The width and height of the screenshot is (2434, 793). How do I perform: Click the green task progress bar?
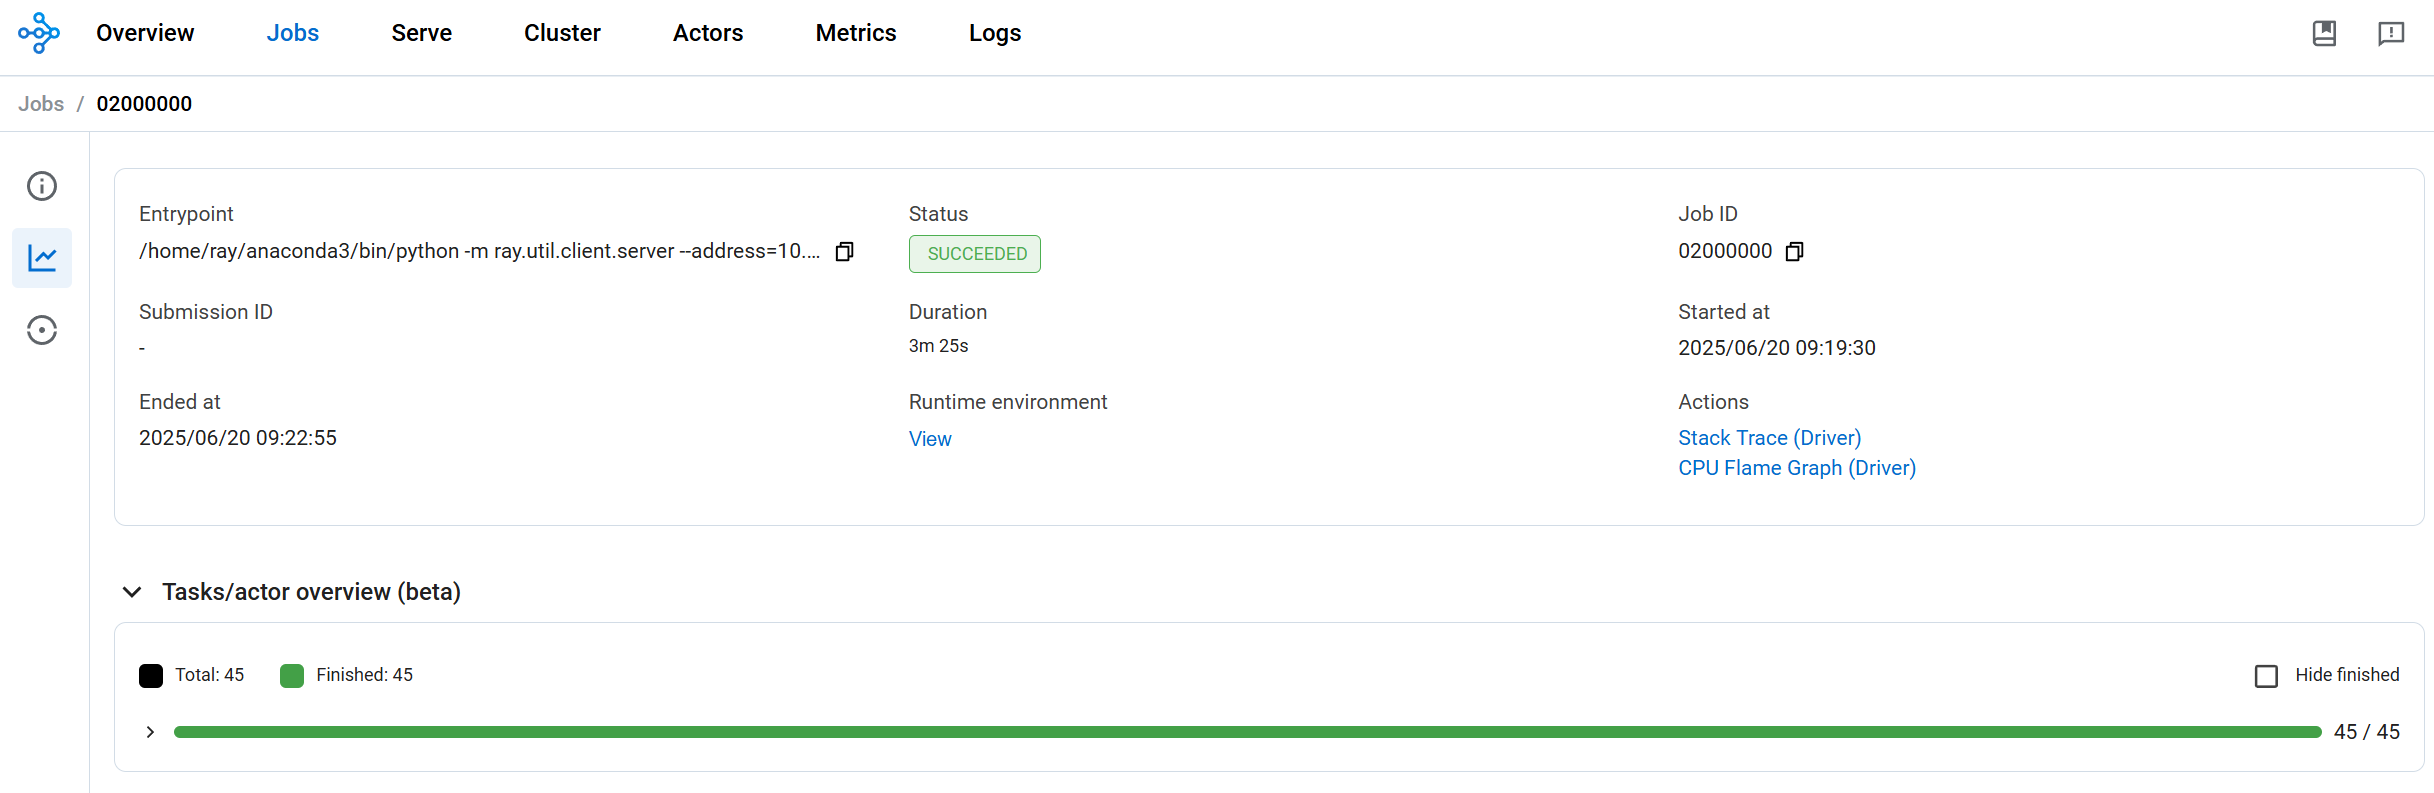[1246, 732]
